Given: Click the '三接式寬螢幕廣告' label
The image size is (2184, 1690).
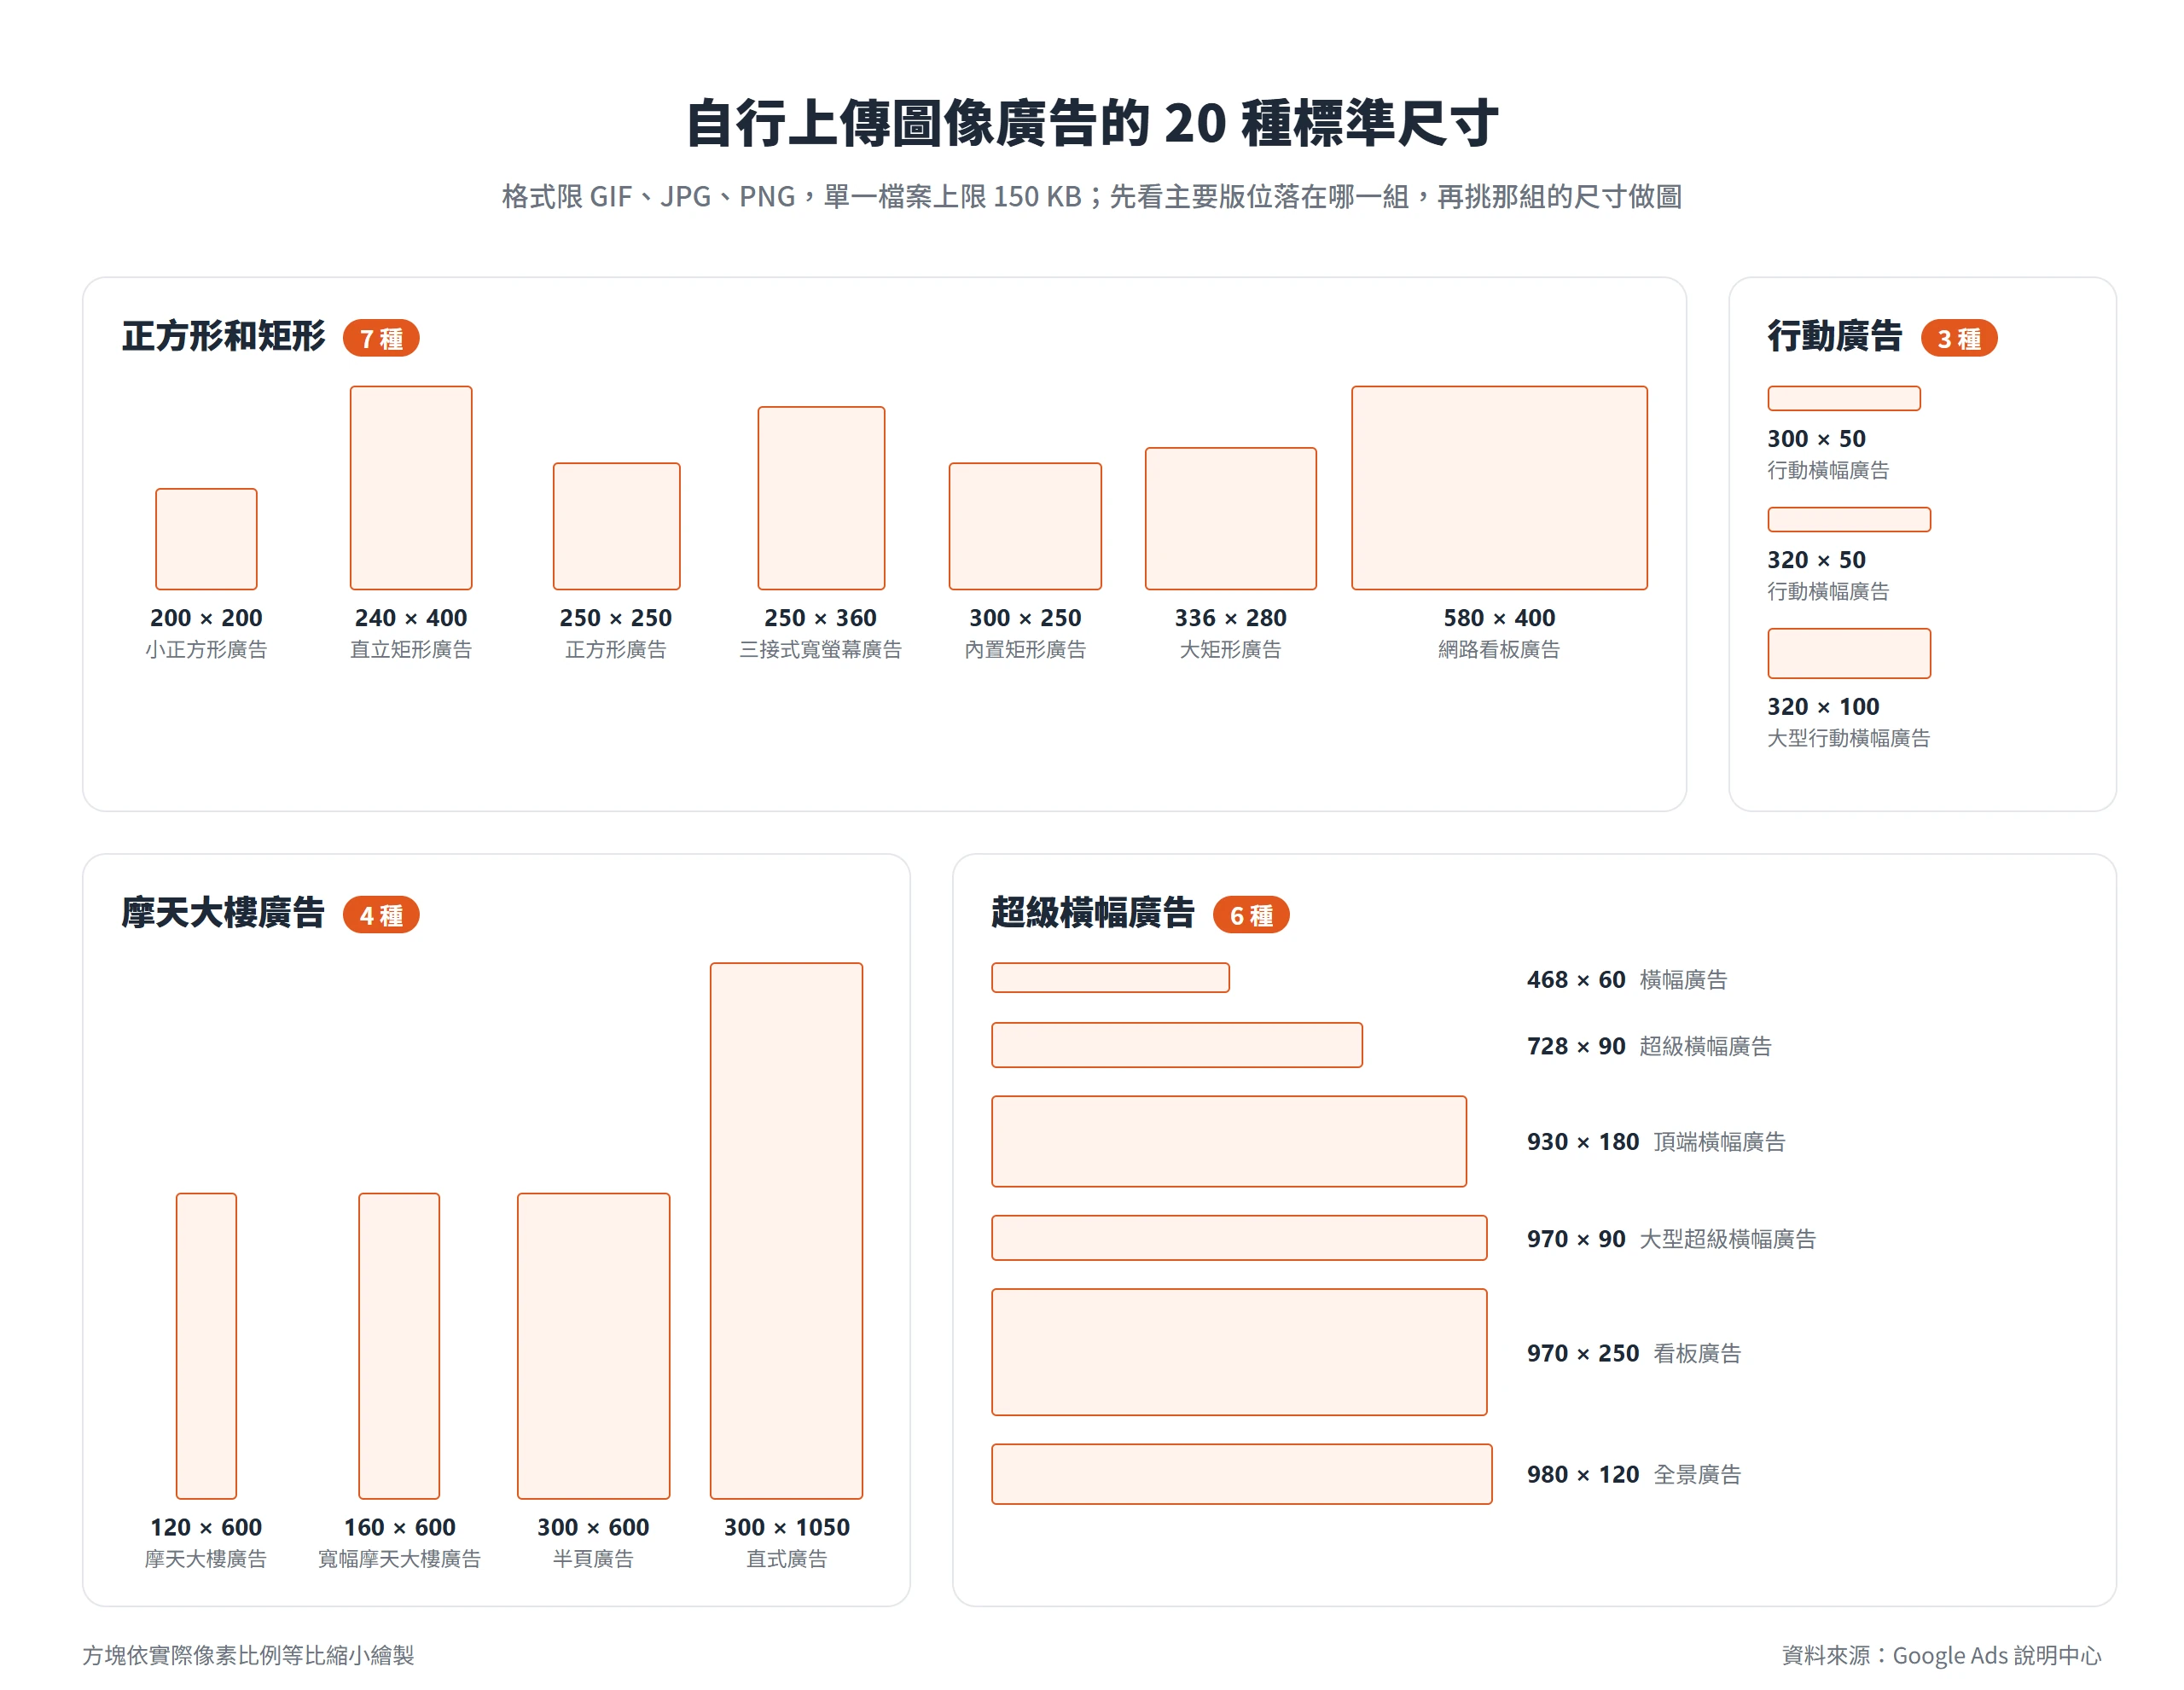Looking at the screenshot, I should [821, 649].
